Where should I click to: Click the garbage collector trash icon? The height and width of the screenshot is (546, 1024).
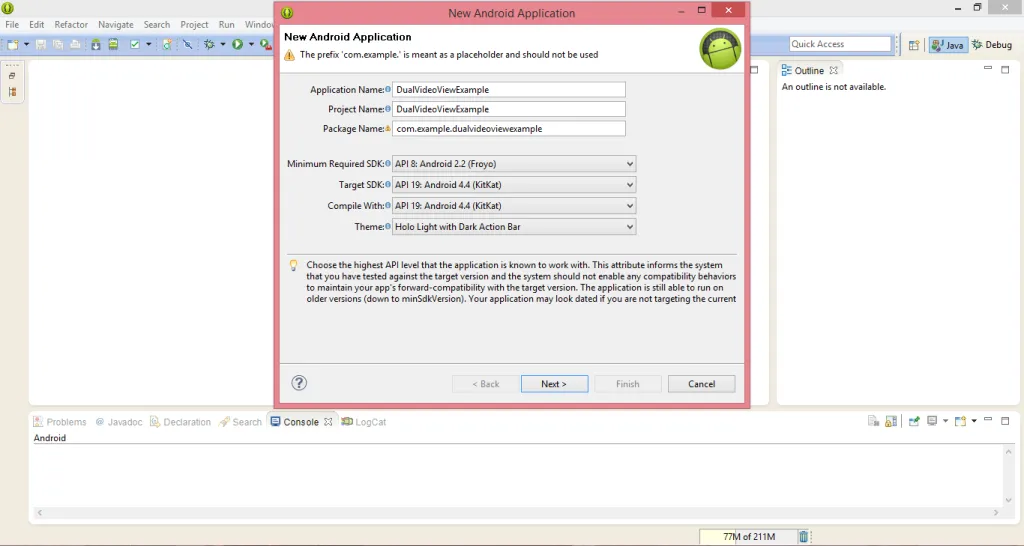tap(803, 536)
